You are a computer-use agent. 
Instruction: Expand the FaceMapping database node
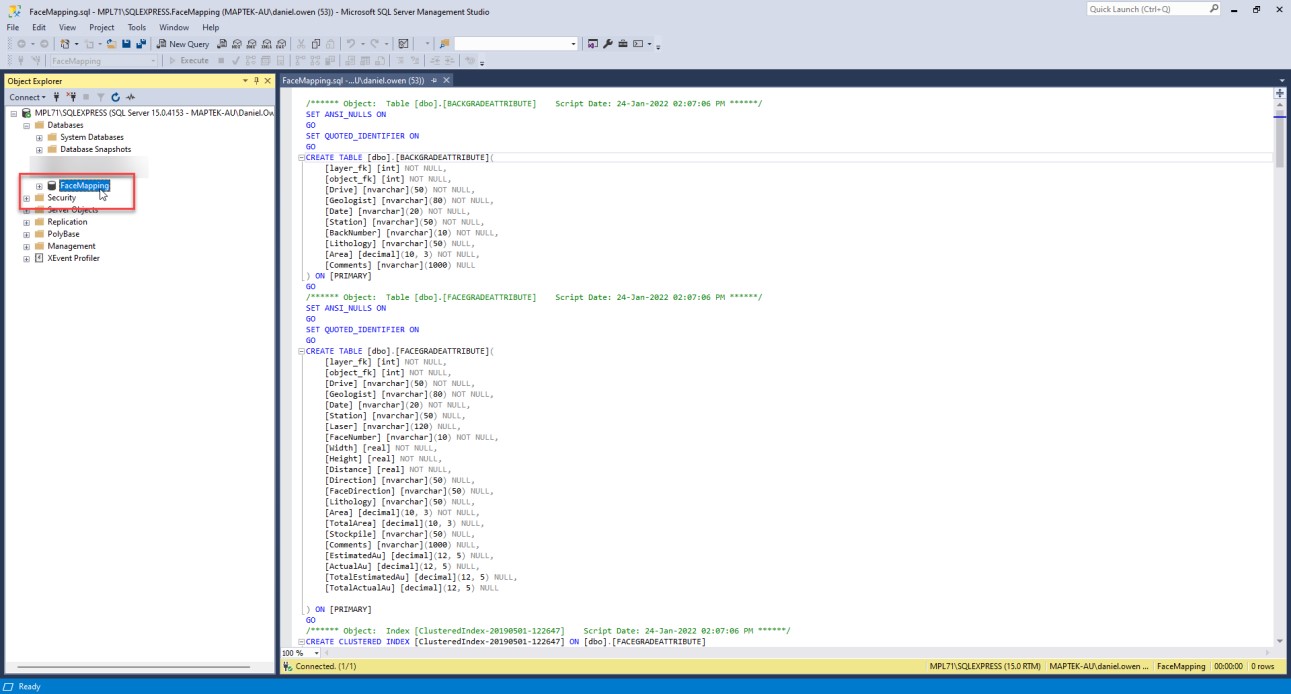point(39,186)
